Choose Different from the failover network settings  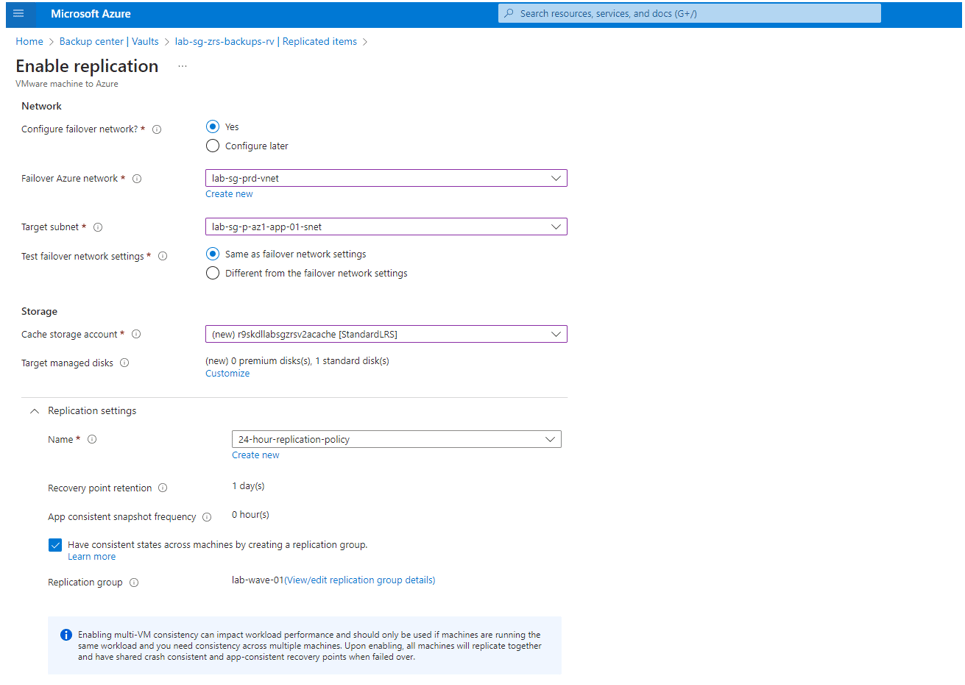coord(212,273)
